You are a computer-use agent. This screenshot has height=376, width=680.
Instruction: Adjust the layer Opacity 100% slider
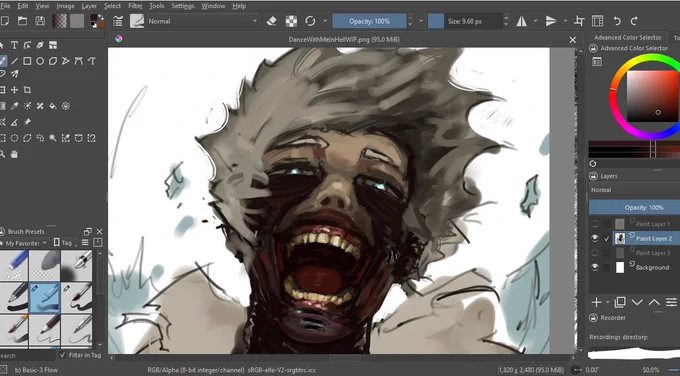point(634,207)
